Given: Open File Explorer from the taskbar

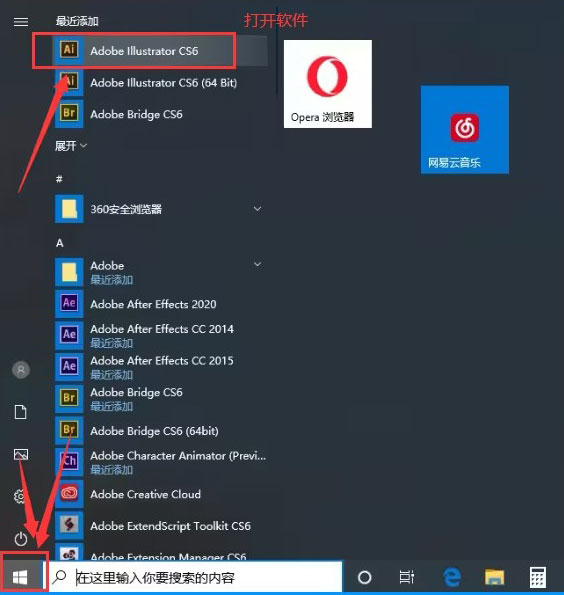Looking at the screenshot, I should [x=495, y=577].
